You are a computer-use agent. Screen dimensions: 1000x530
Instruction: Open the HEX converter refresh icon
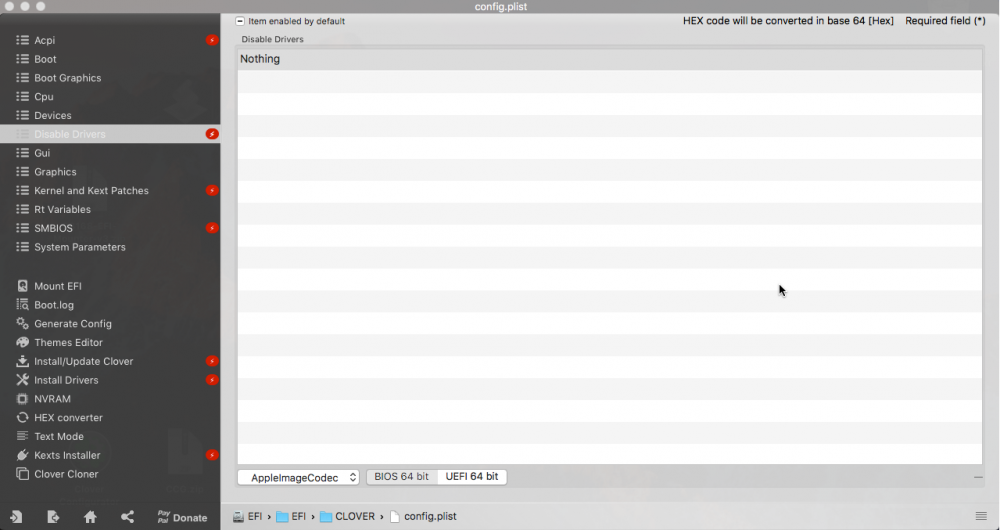22,417
